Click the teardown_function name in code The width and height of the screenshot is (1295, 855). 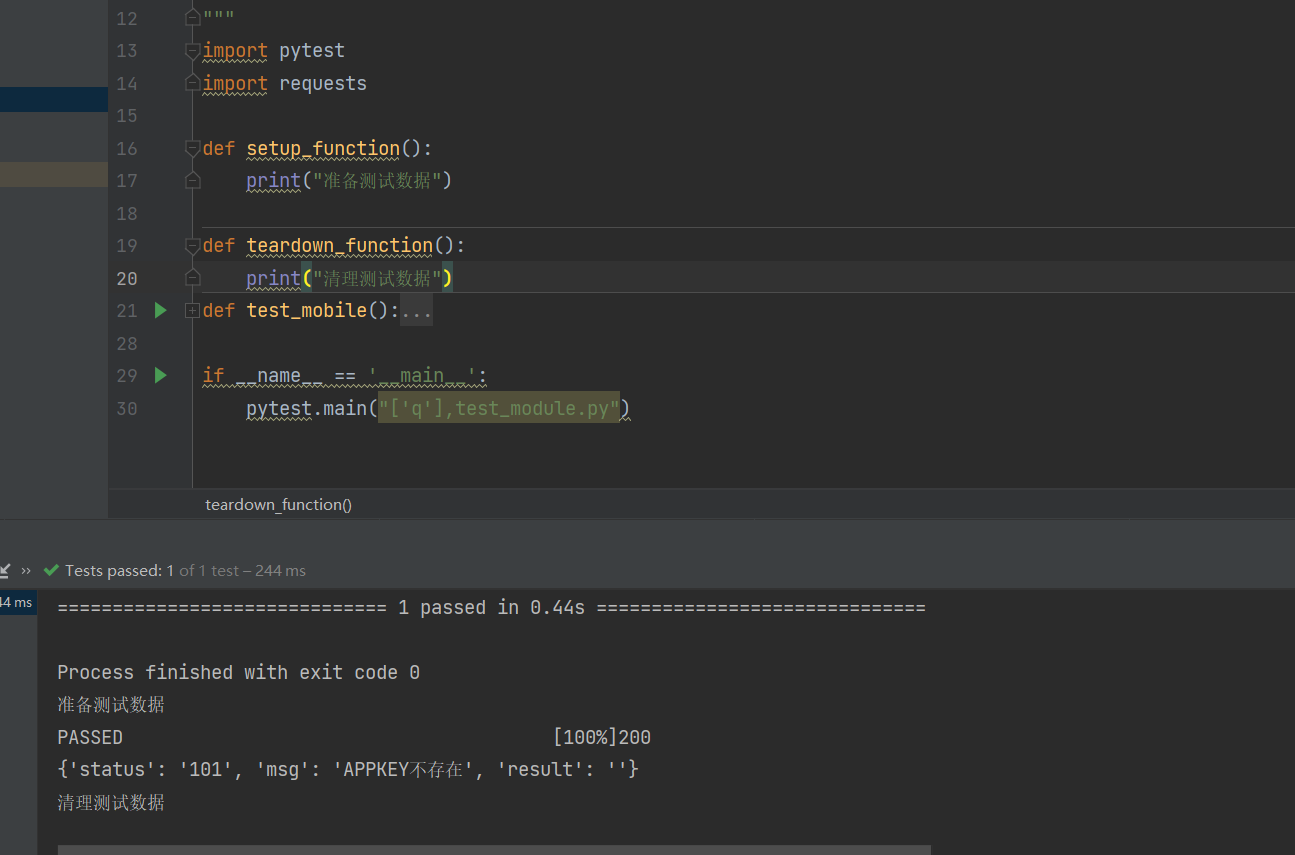tap(339, 246)
